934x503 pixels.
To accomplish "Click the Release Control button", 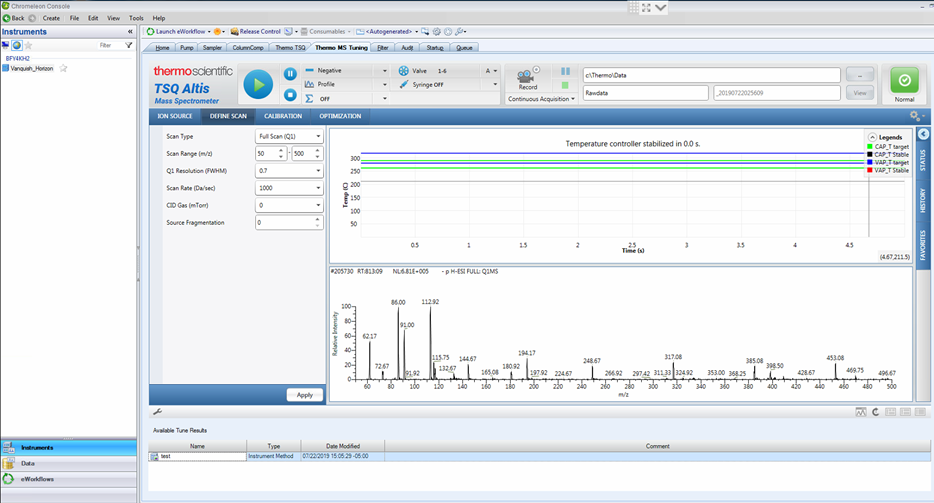I will (x=256, y=32).
